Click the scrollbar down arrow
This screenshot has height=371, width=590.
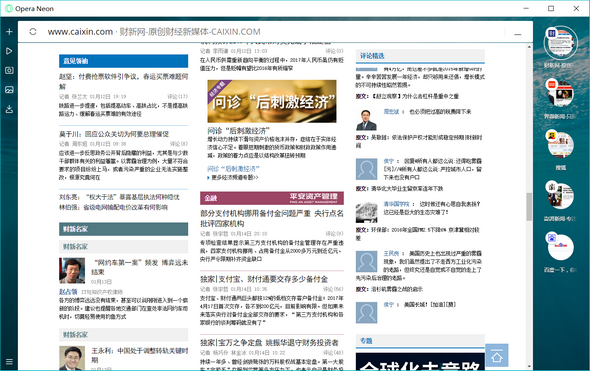pos(529,366)
